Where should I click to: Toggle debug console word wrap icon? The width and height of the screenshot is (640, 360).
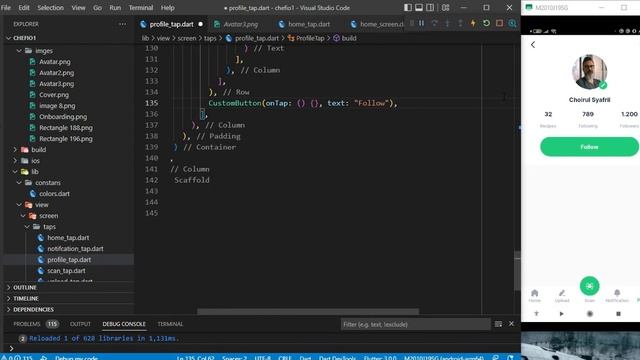(x=498, y=324)
